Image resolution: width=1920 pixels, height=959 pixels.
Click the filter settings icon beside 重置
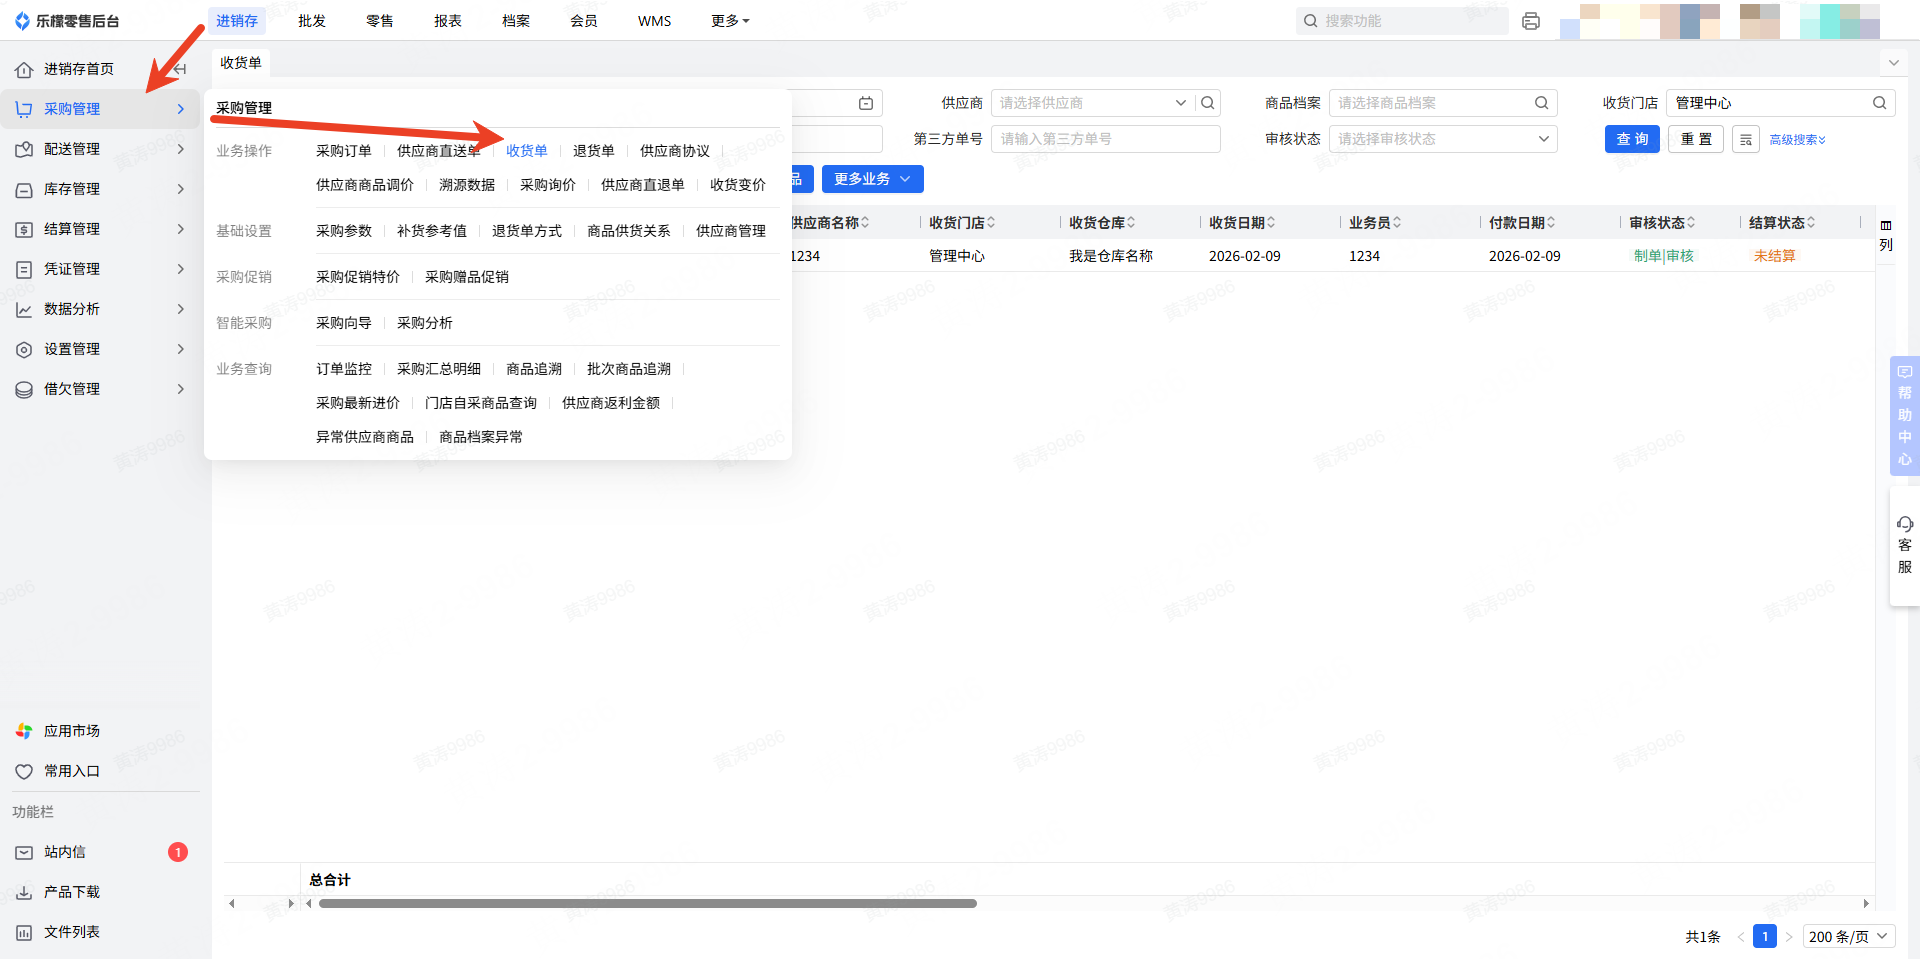coord(1746,139)
